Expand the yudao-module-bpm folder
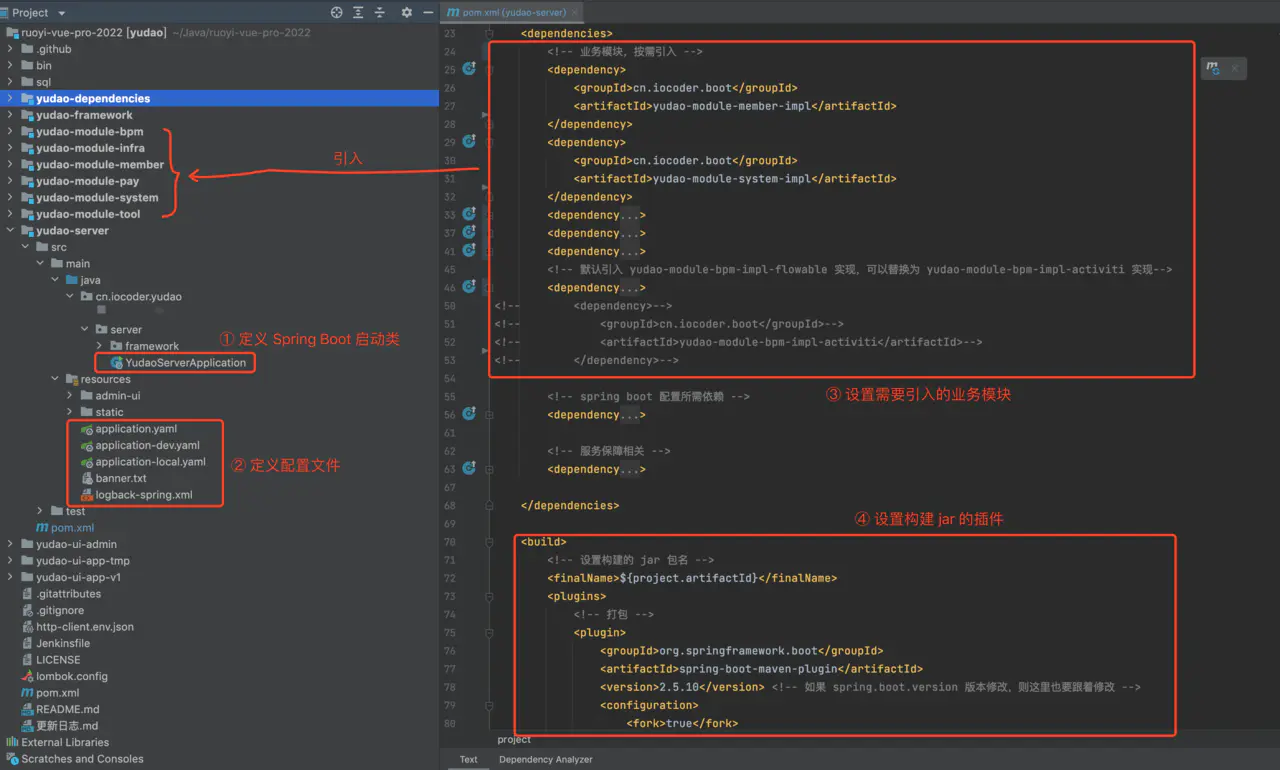The height and width of the screenshot is (770, 1280). [x=11, y=132]
